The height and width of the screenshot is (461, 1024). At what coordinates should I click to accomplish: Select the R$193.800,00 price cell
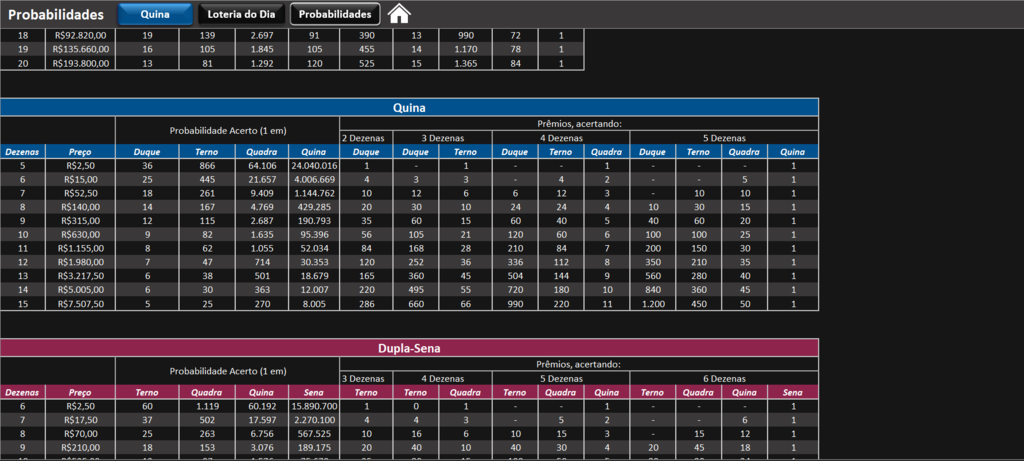(x=80, y=63)
